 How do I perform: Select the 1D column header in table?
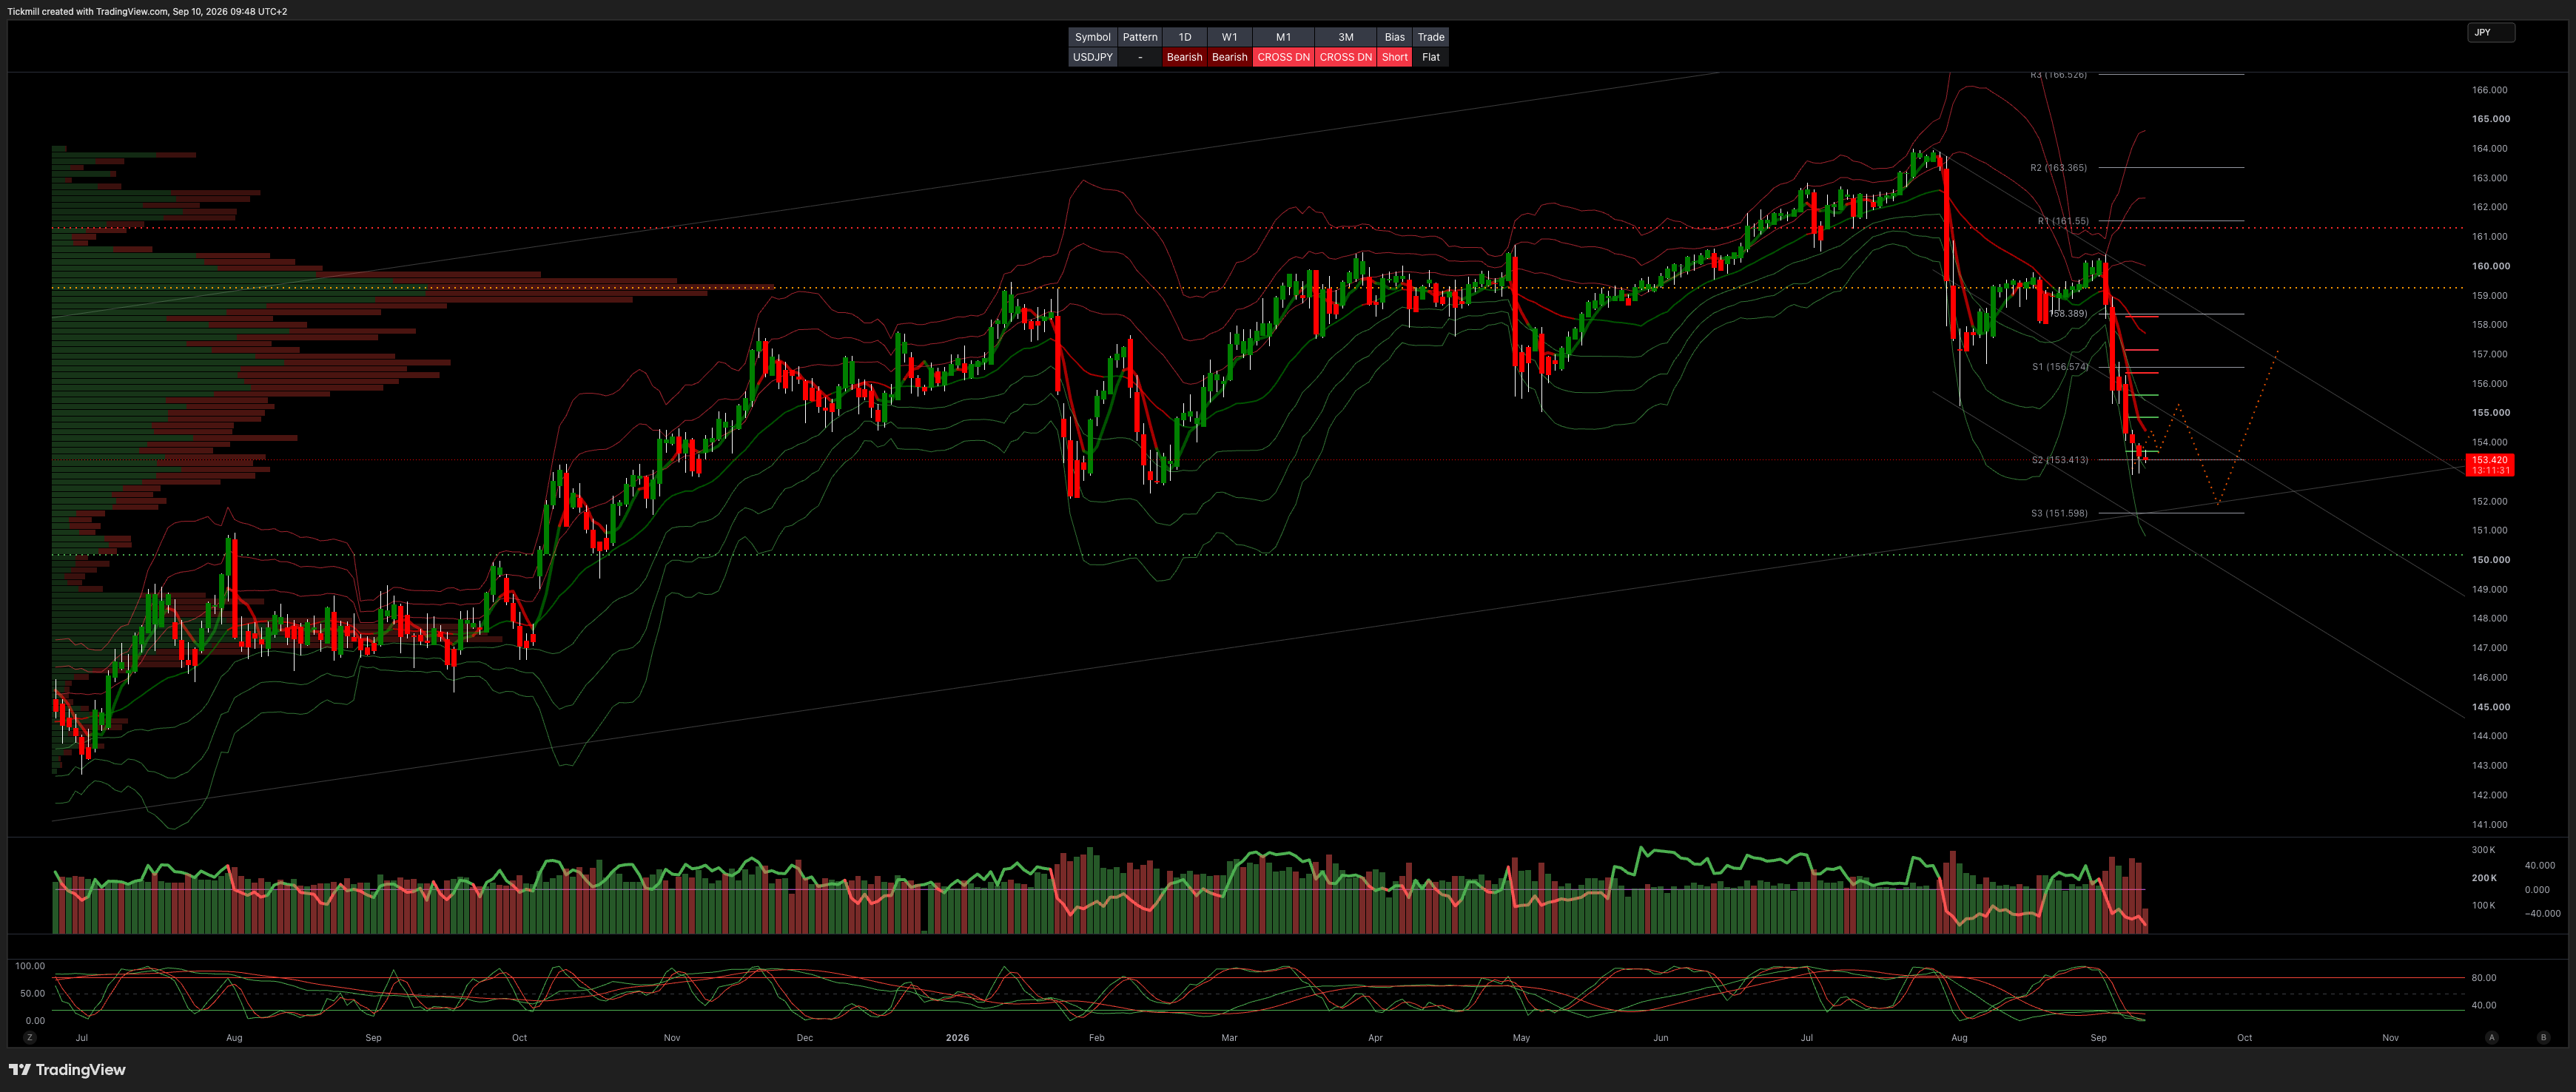1185,37
